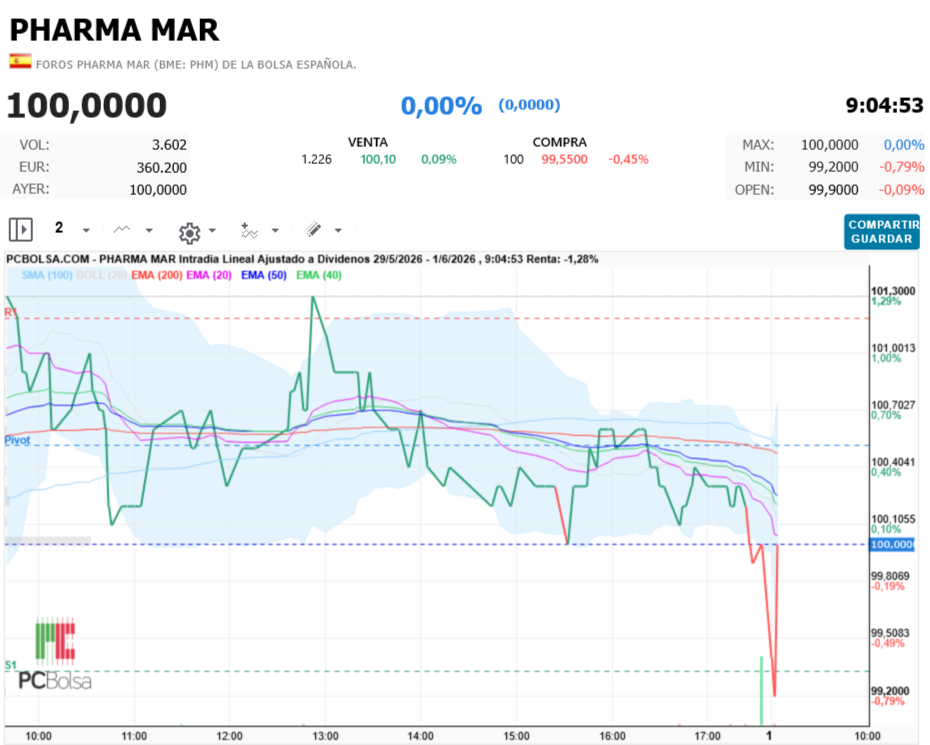Viewport: 930px width, 745px height.
Task: Click the 17:00 time axis label
Action: coord(707,736)
